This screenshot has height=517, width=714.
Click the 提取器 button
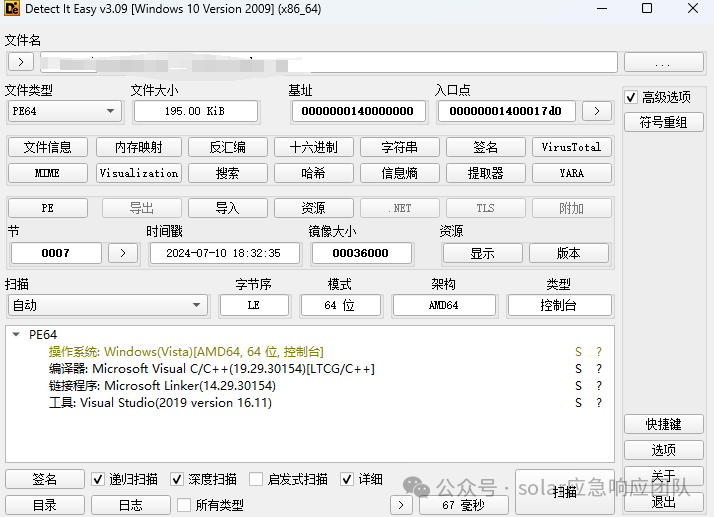[x=486, y=173]
